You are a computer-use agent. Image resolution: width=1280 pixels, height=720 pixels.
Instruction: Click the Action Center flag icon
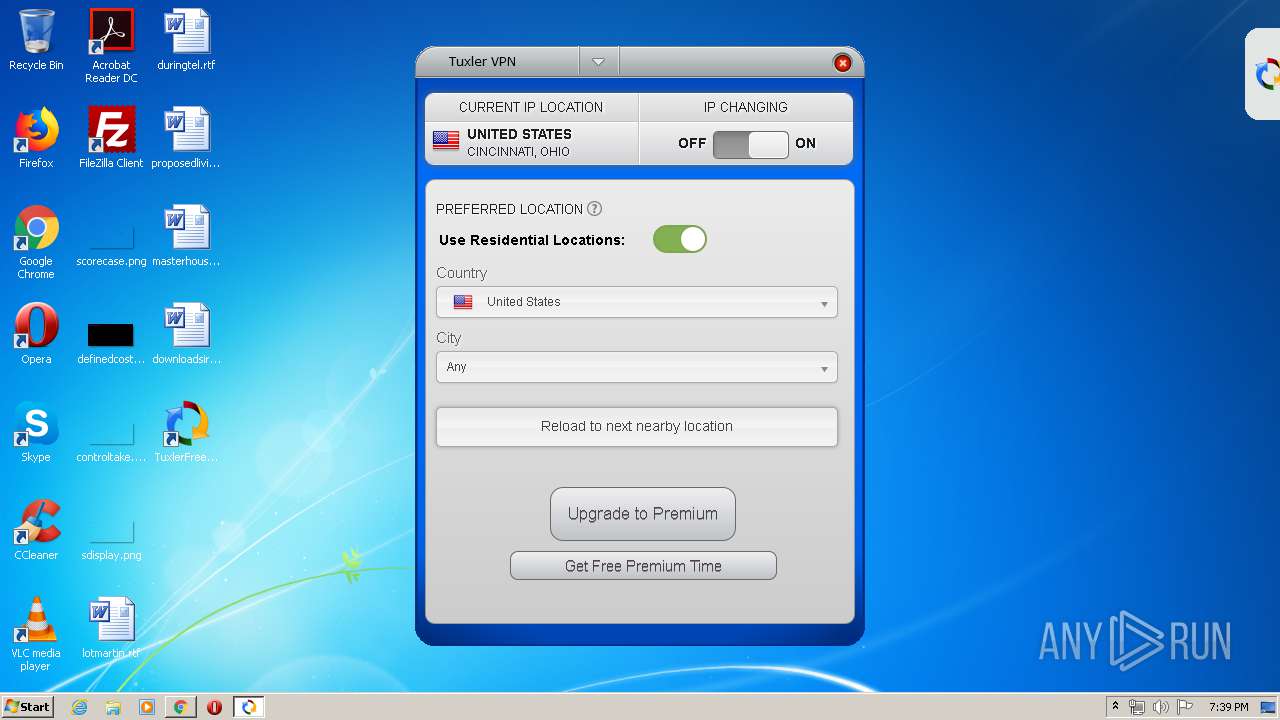tap(1185, 707)
